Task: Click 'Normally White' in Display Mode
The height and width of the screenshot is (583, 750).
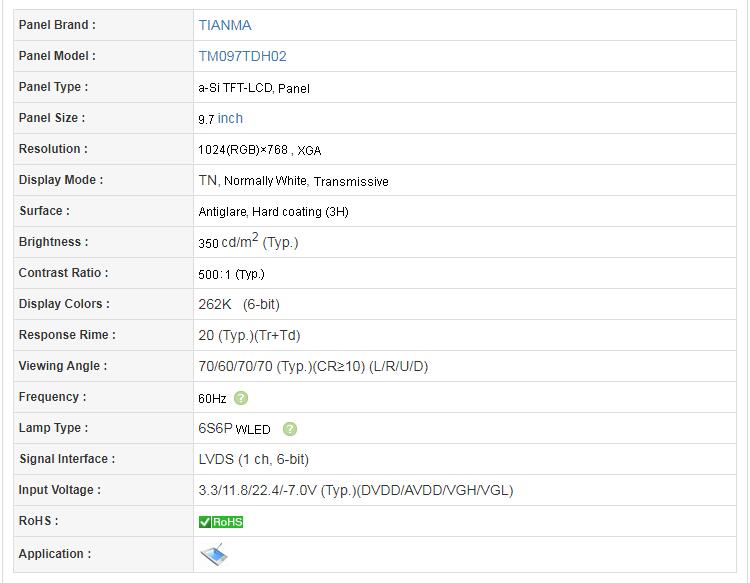Action: (266, 181)
